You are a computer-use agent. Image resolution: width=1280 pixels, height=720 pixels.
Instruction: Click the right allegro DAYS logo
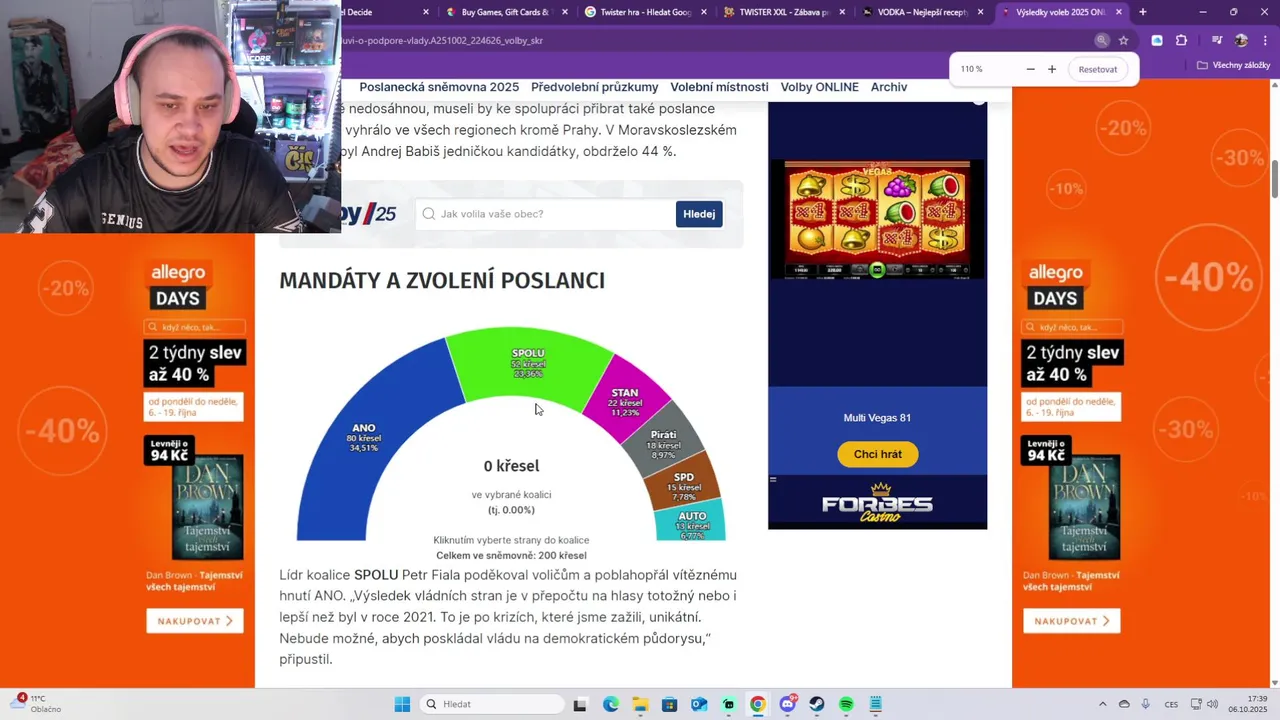[1055, 285]
